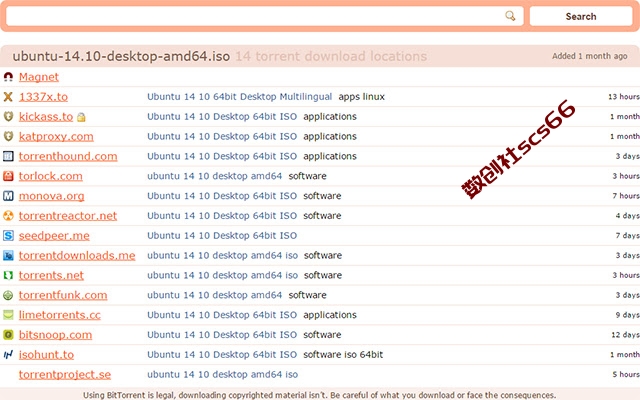Click the torrentdownloads.me site icon

pos(8,256)
